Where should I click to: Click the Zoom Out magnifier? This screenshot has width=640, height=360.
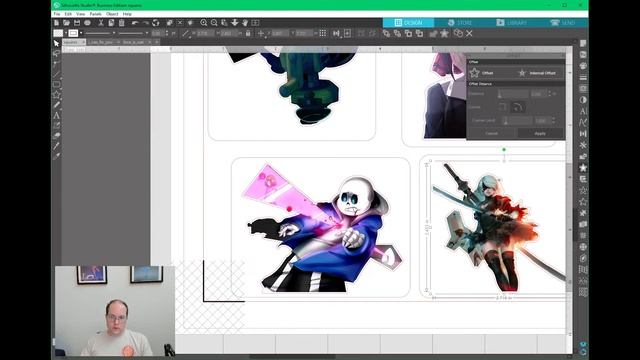(214, 23)
